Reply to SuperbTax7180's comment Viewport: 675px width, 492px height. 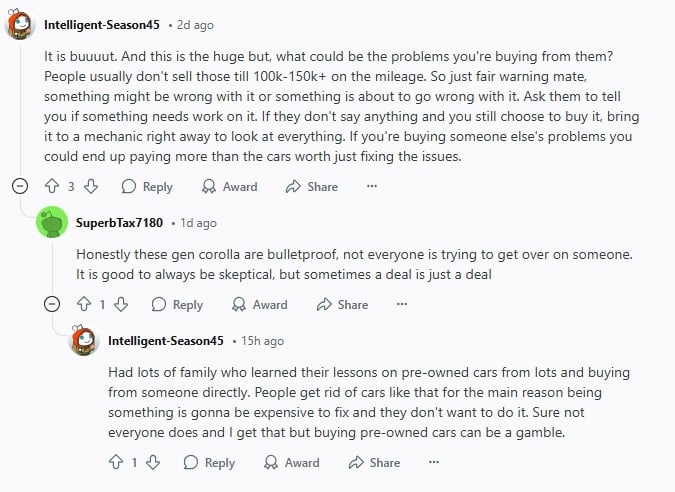tap(177, 304)
